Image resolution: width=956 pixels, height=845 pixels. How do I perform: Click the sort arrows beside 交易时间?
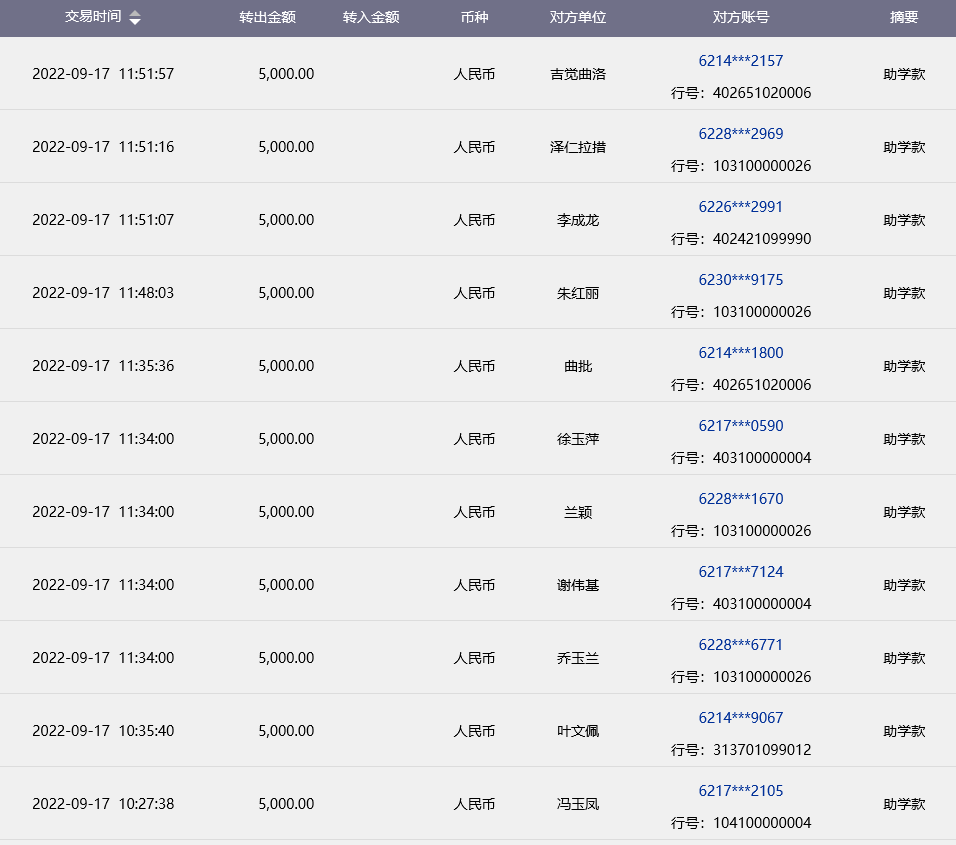(x=135, y=18)
